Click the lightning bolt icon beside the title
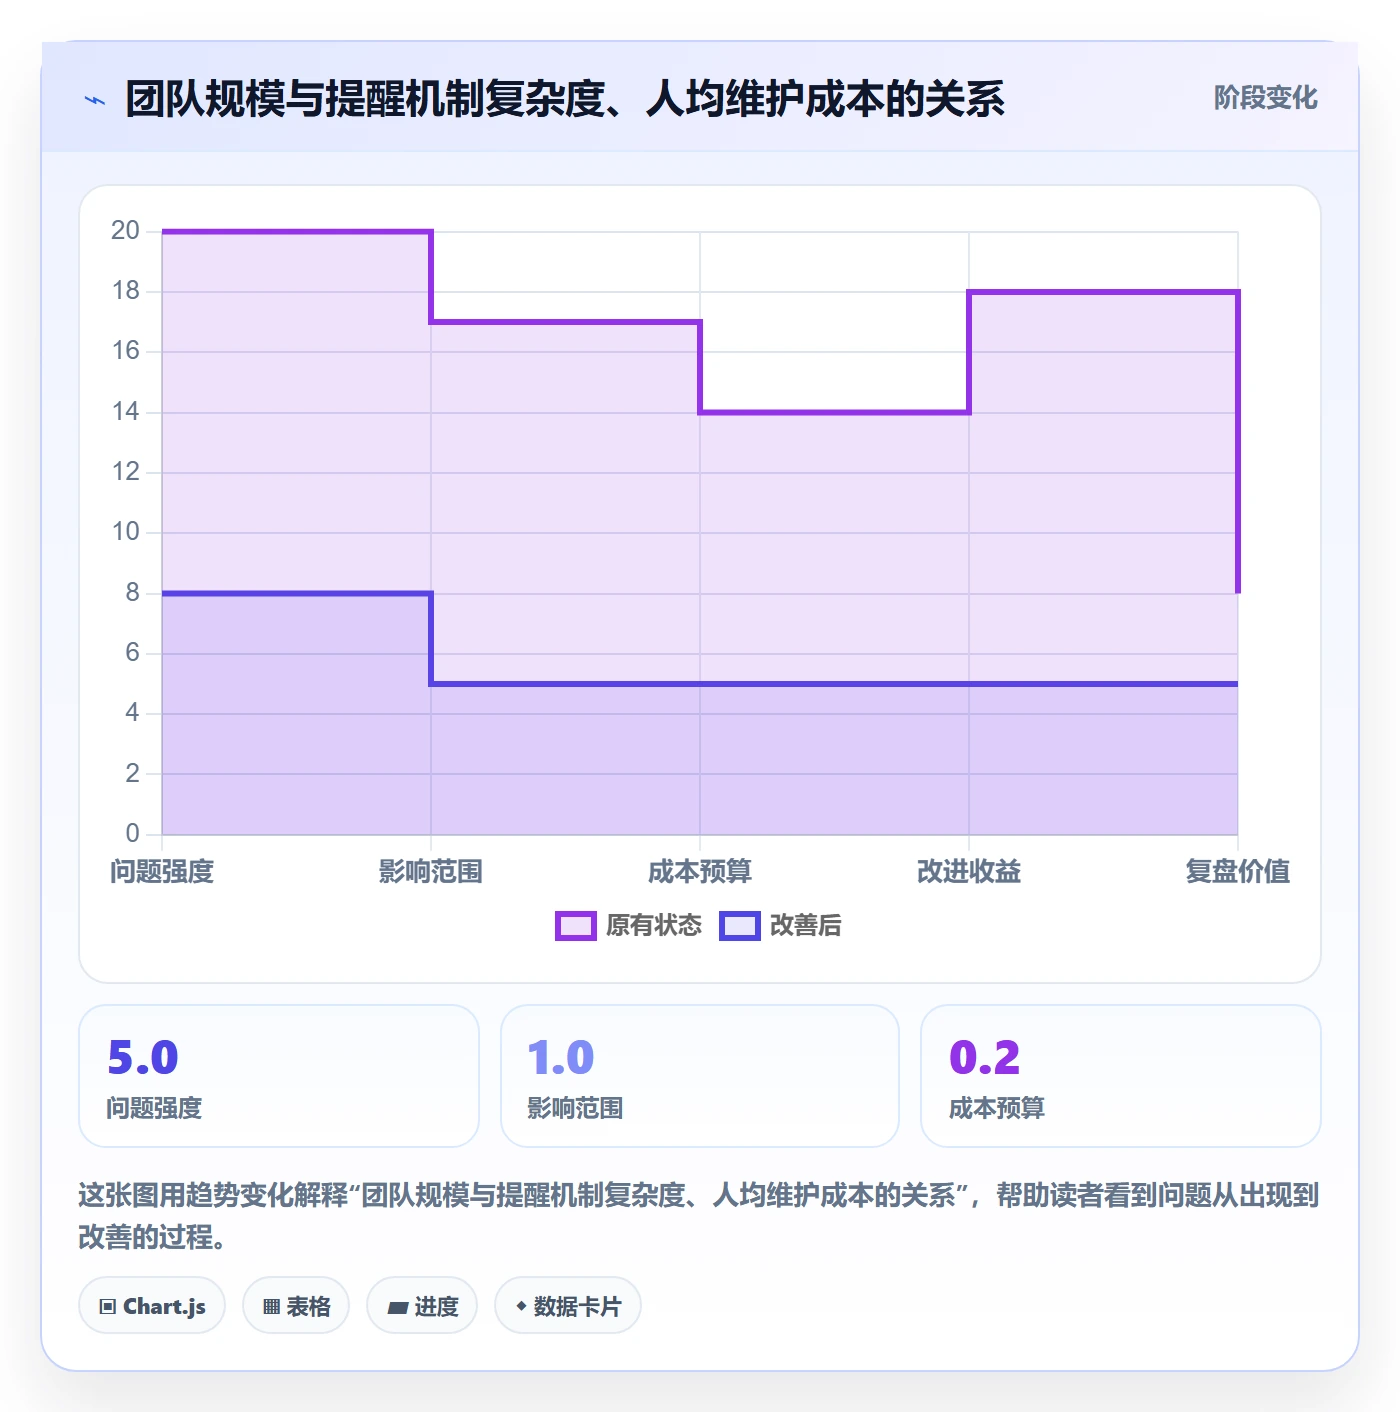 pos(95,100)
